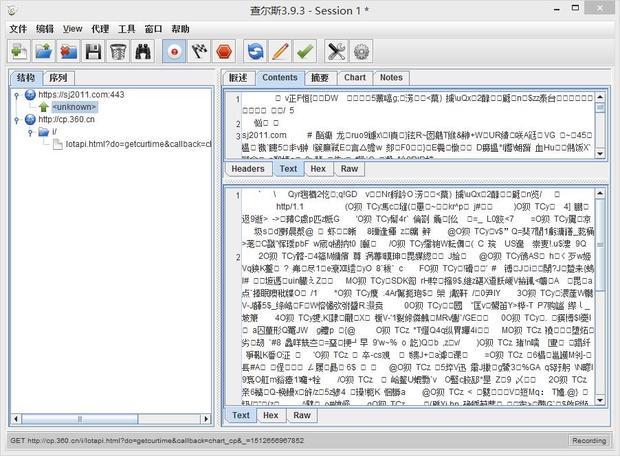620x456 pixels.
Task: Collapse the https://sj2011.com:443 tree node
Action: pyautogui.click(x=18, y=94)
